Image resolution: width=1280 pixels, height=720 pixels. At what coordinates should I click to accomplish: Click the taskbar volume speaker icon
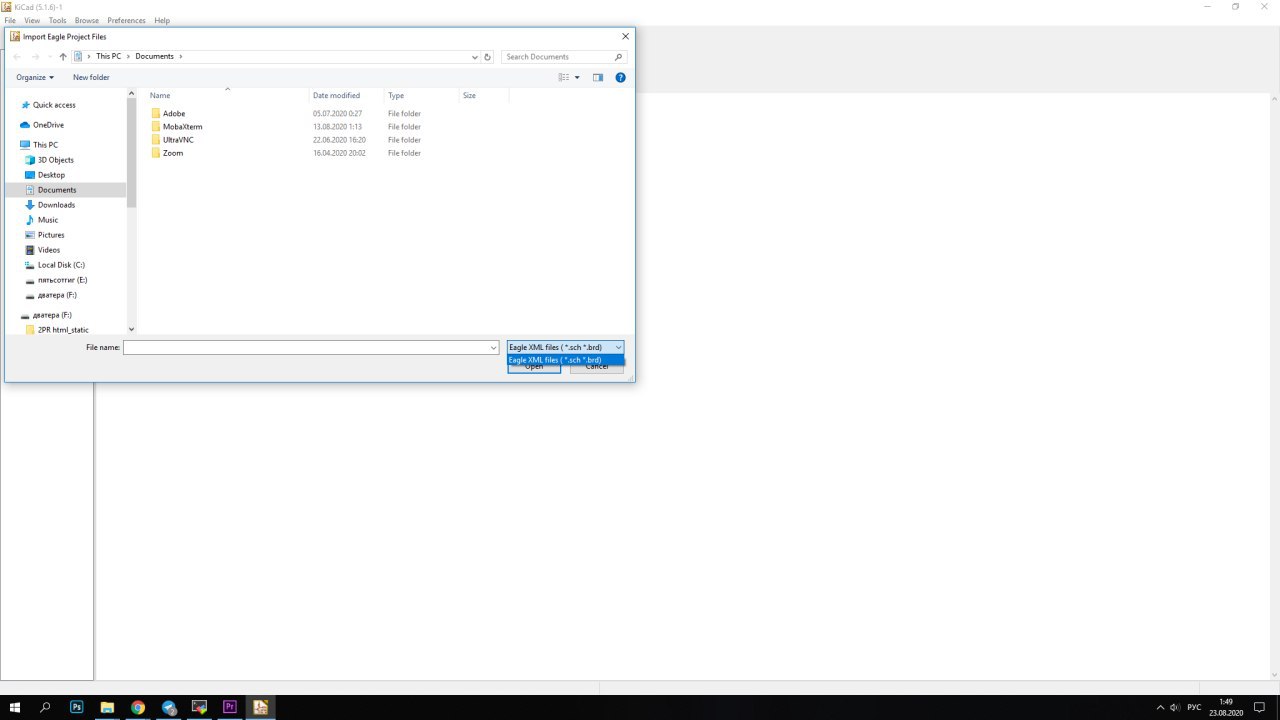coord(1174,707)
